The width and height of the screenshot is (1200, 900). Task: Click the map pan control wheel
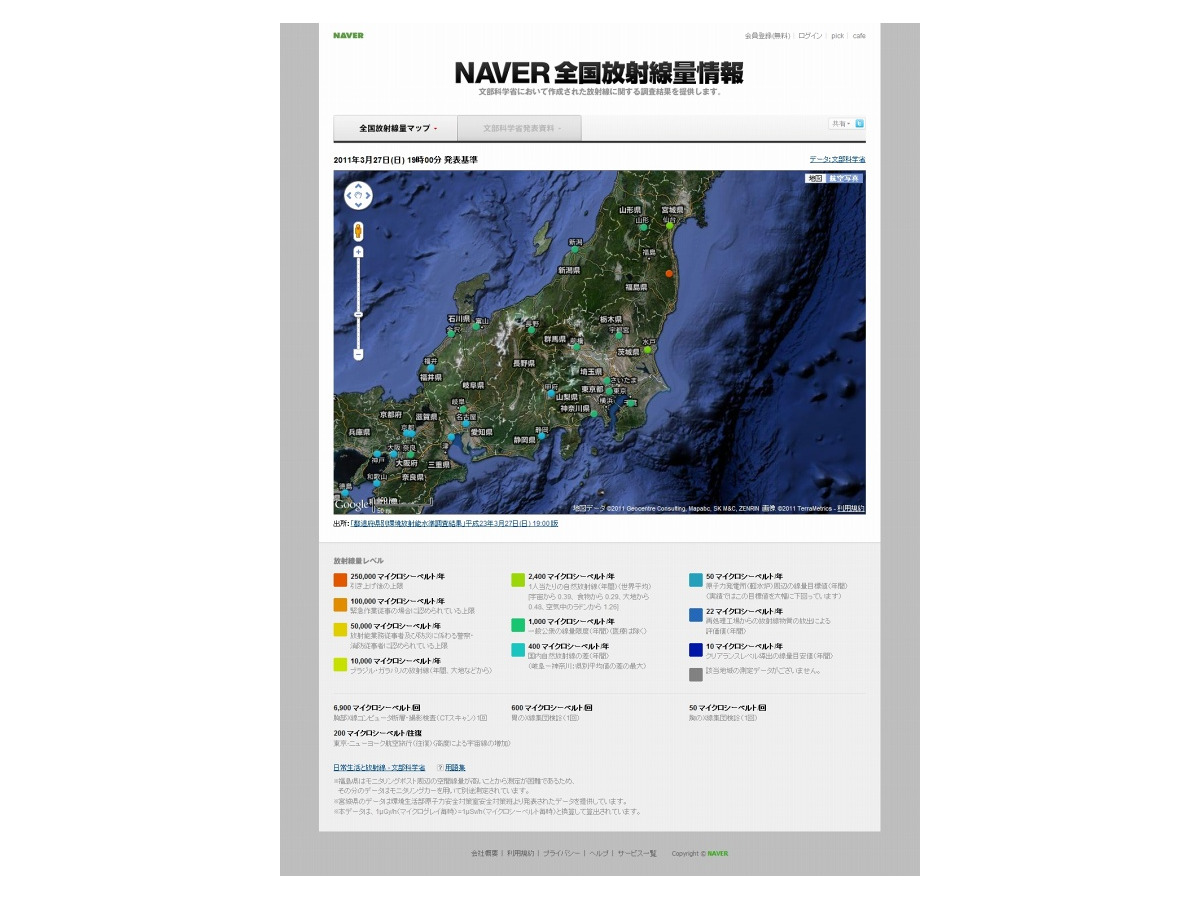tap(358, 195)
